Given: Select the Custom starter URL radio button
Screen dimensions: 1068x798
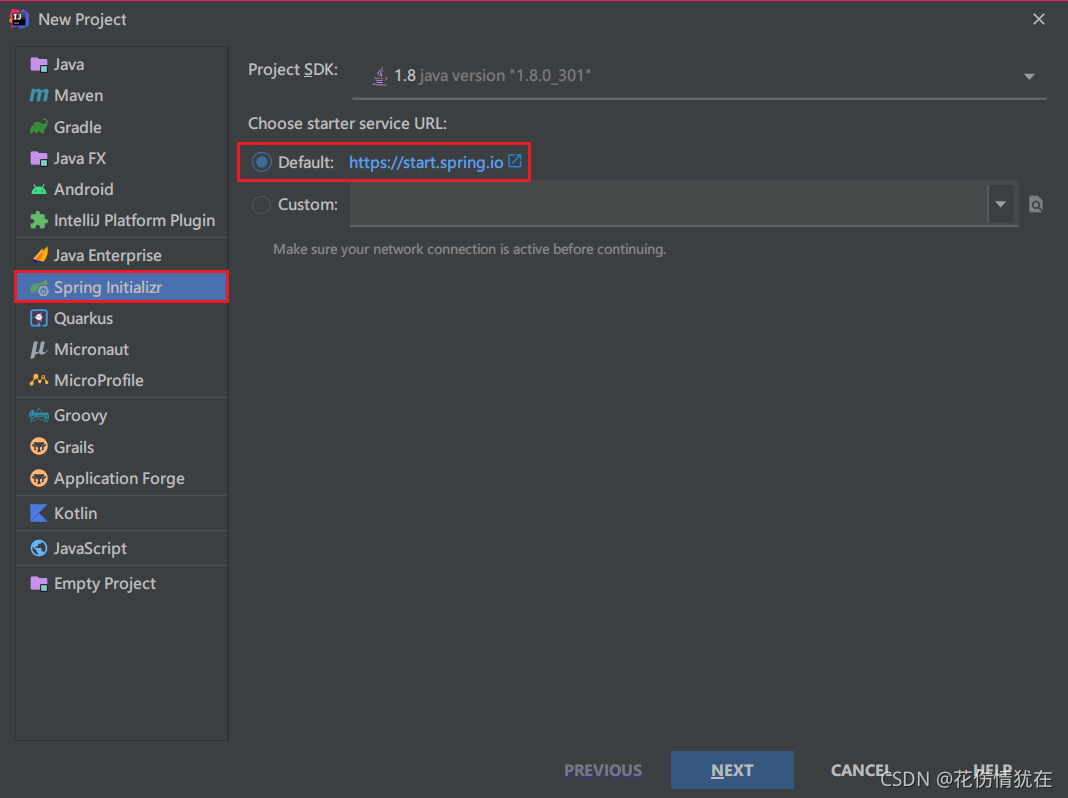Looking at the screenshot, I should (262, 204).
